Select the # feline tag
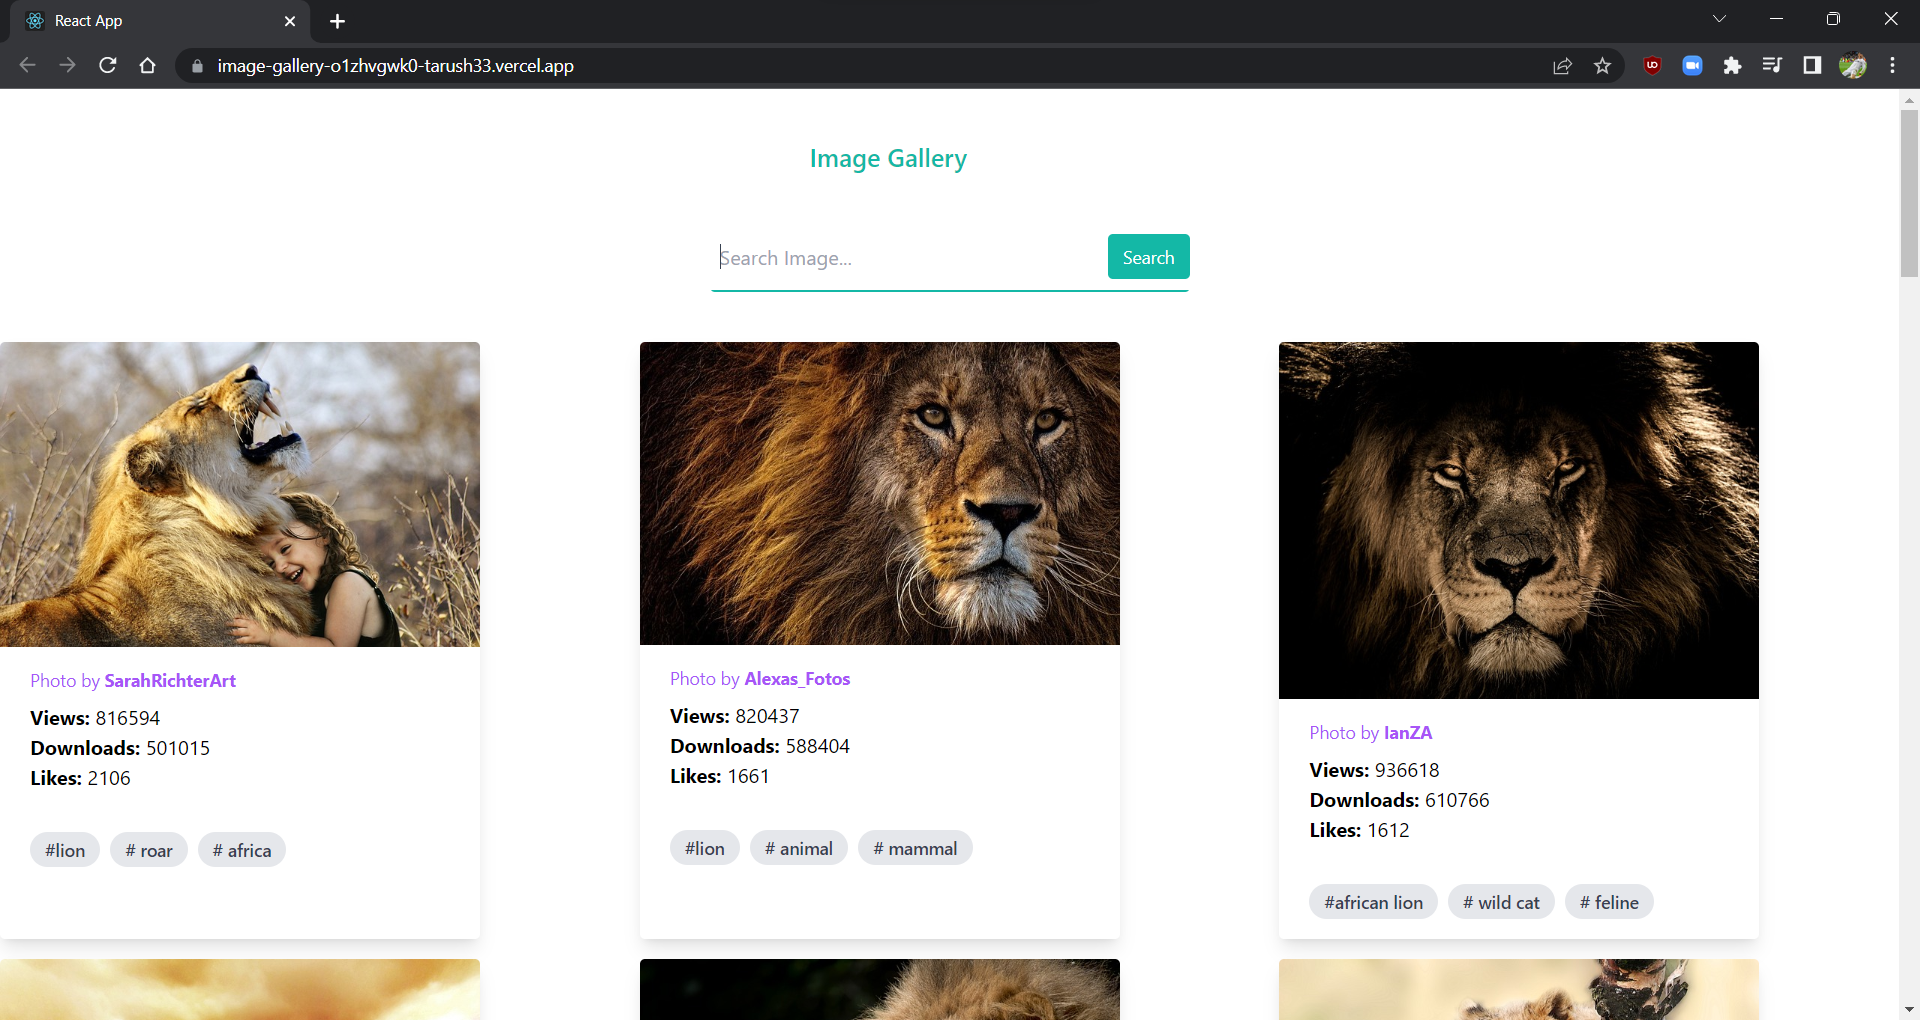The image size is (1920, 1020). pos(1609,902)
